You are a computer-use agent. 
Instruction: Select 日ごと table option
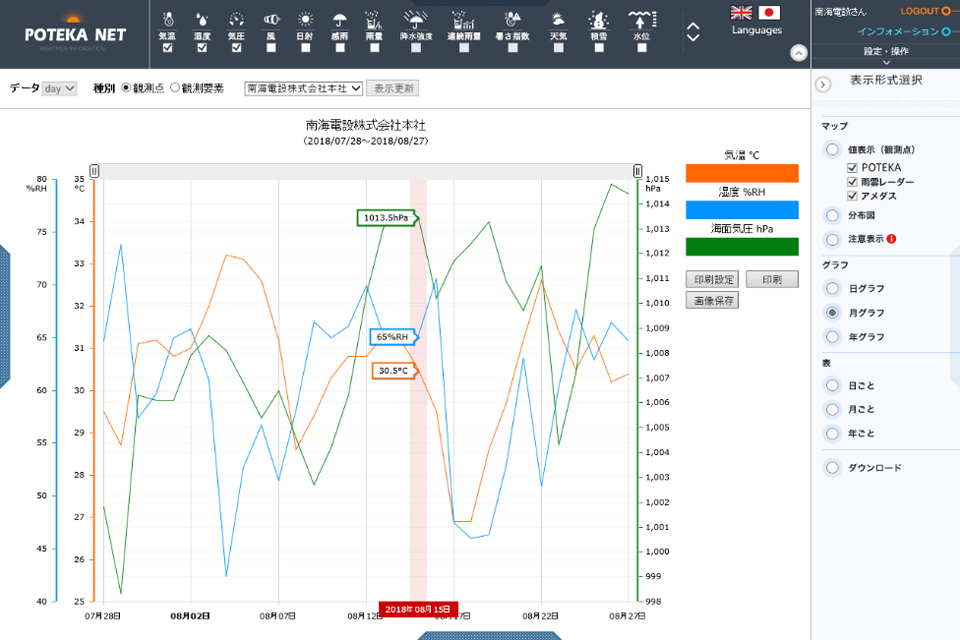click(x=832, y=386)
